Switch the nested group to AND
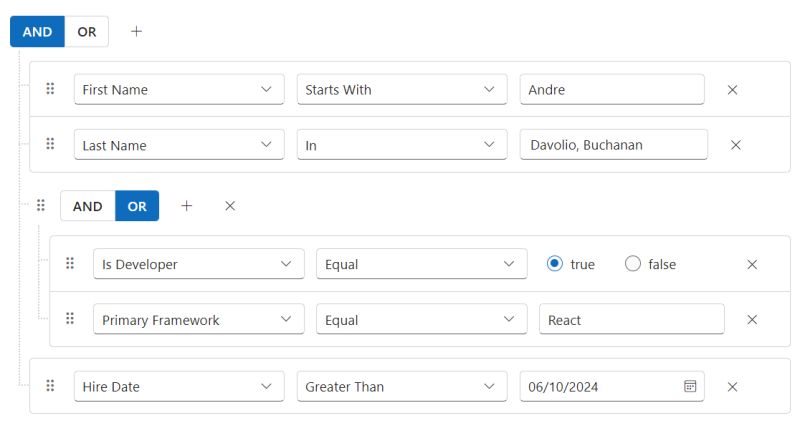This screenshot has width=800, height=423. tap(88, 206)
